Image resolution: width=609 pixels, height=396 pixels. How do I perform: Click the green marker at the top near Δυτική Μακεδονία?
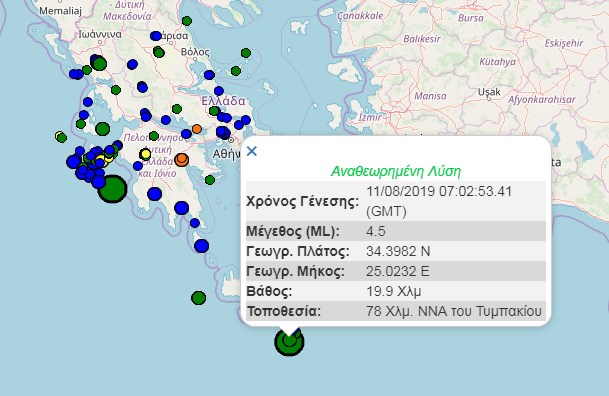(187, 21)
